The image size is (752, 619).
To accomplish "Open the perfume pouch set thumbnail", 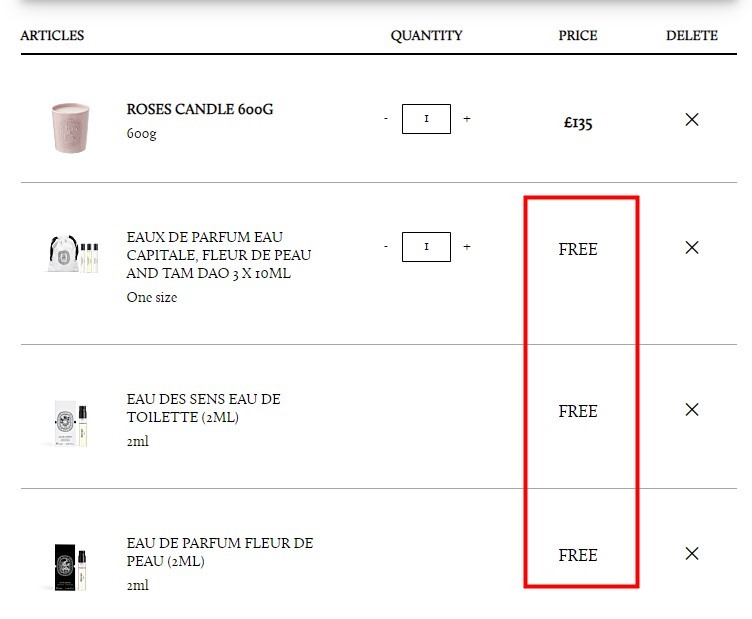I will (x=73, y=254).
